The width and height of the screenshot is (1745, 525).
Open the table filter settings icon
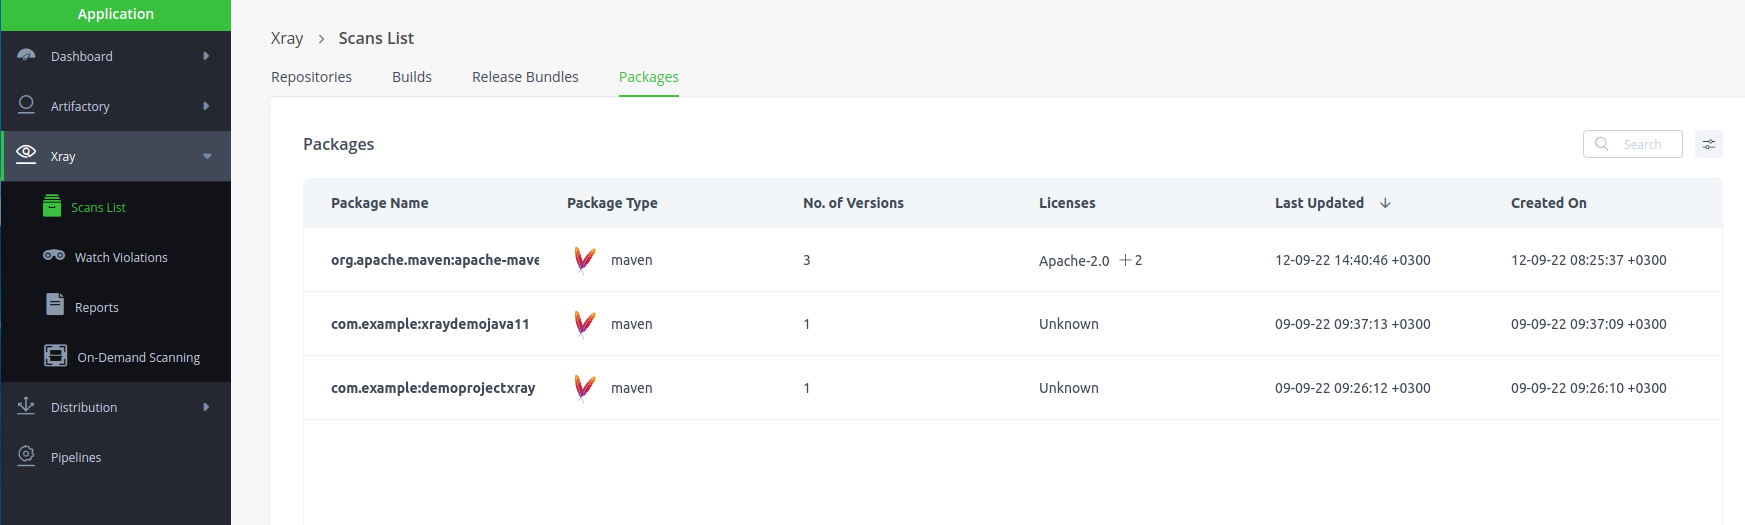tap(1709, 144)
